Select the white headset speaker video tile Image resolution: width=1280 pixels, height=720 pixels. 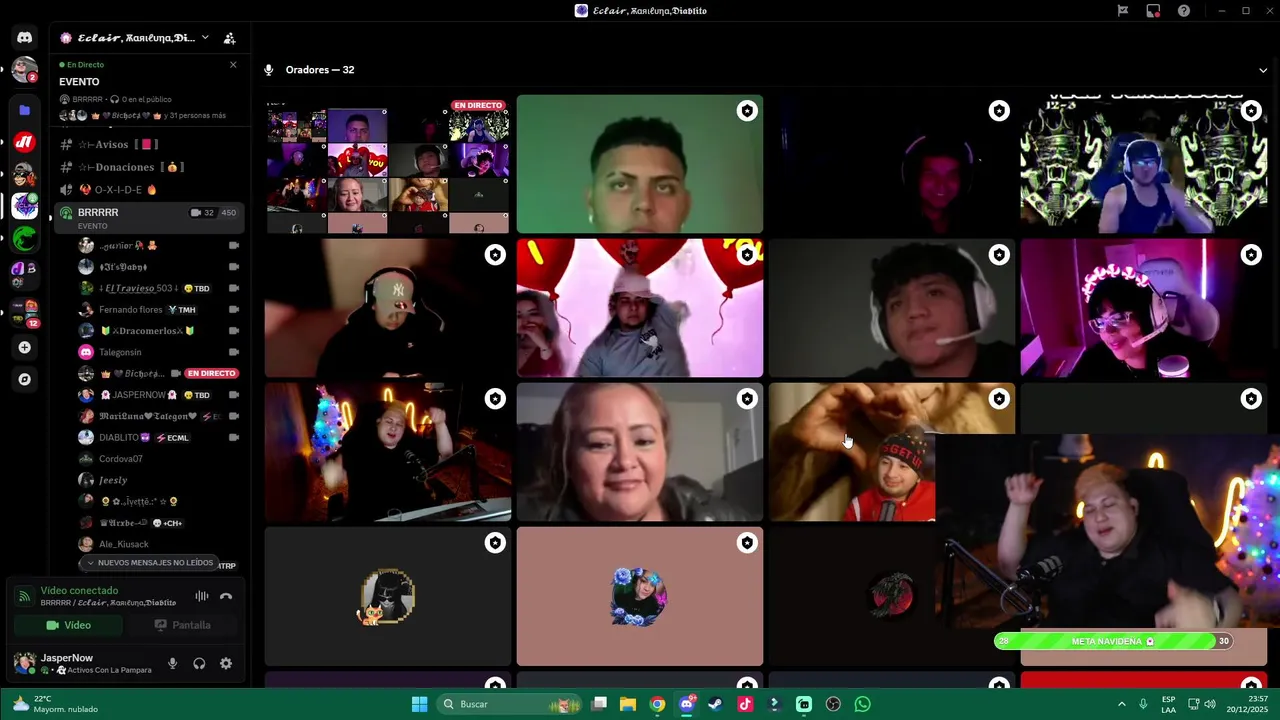892,308
